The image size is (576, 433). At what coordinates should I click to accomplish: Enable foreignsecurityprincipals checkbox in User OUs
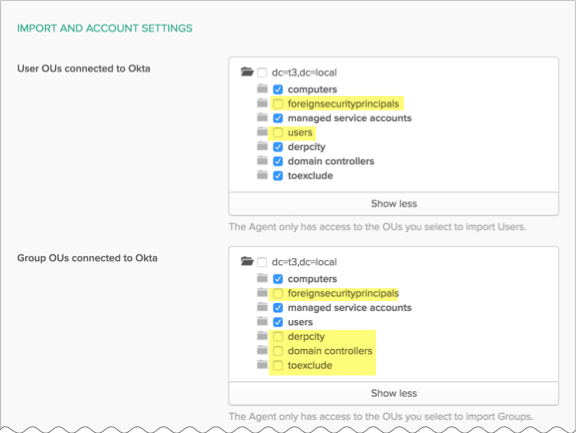[x=278, y=104]
